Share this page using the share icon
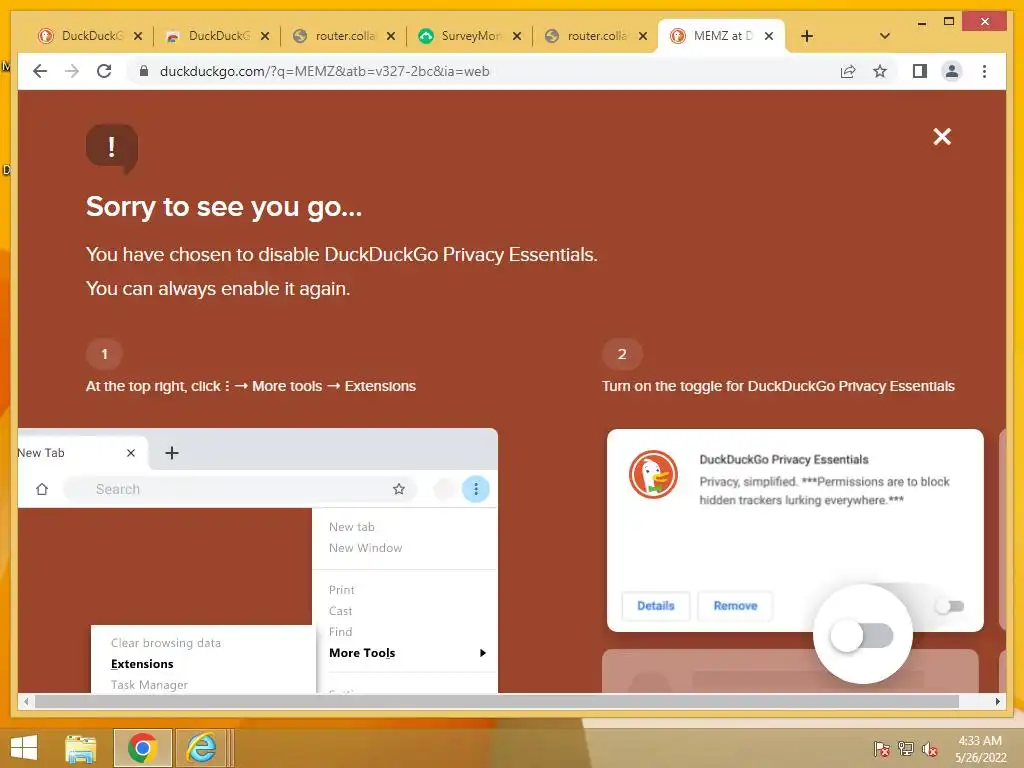Image resolution: width=1024 pixels, height=768 pixels. tap(848, 71)
